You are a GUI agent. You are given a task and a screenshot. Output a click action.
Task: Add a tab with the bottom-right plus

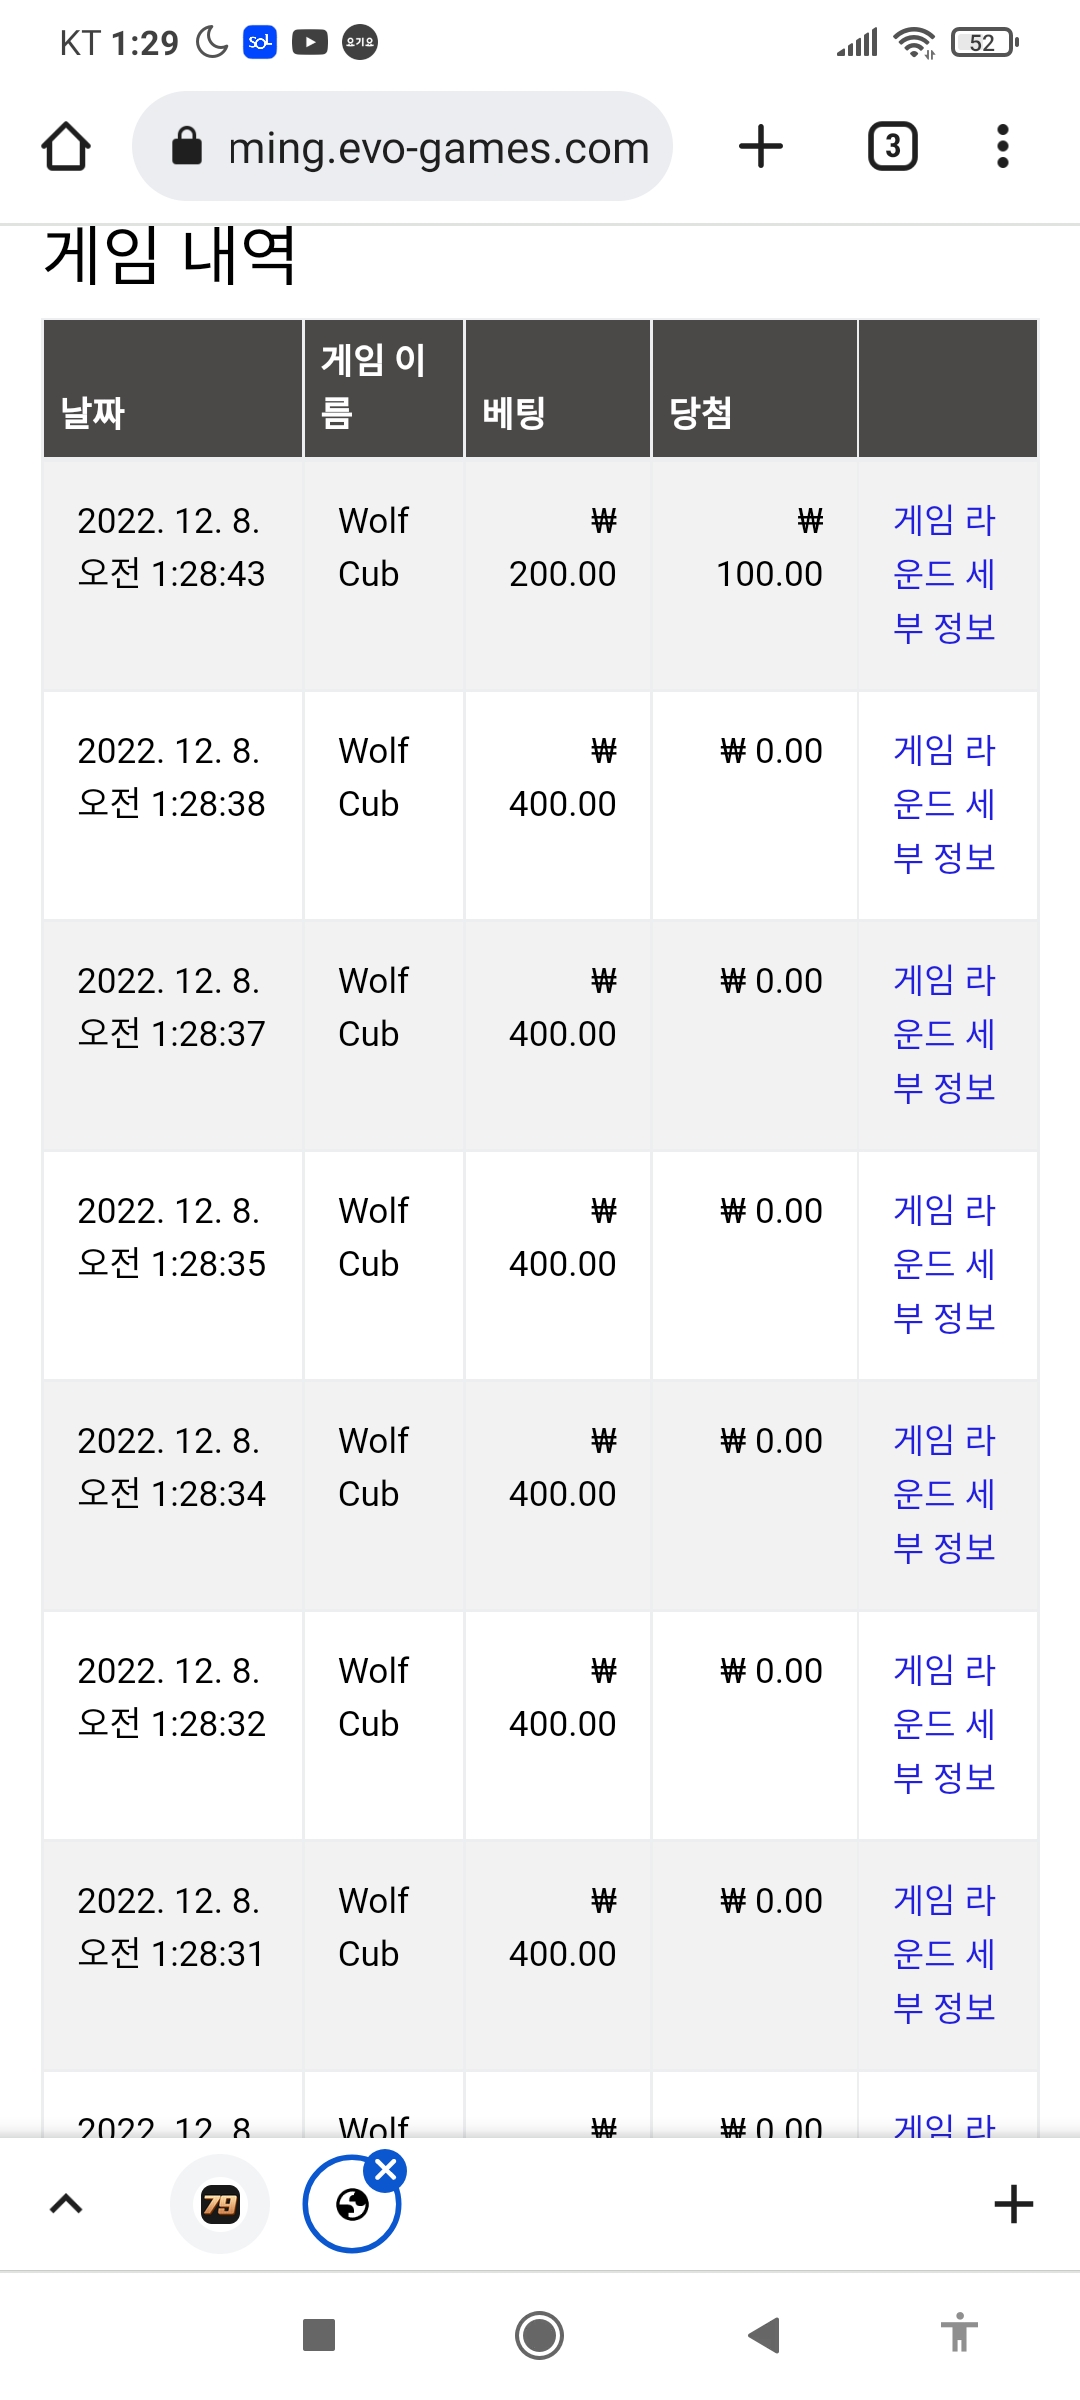(x=1013, y=2203)
